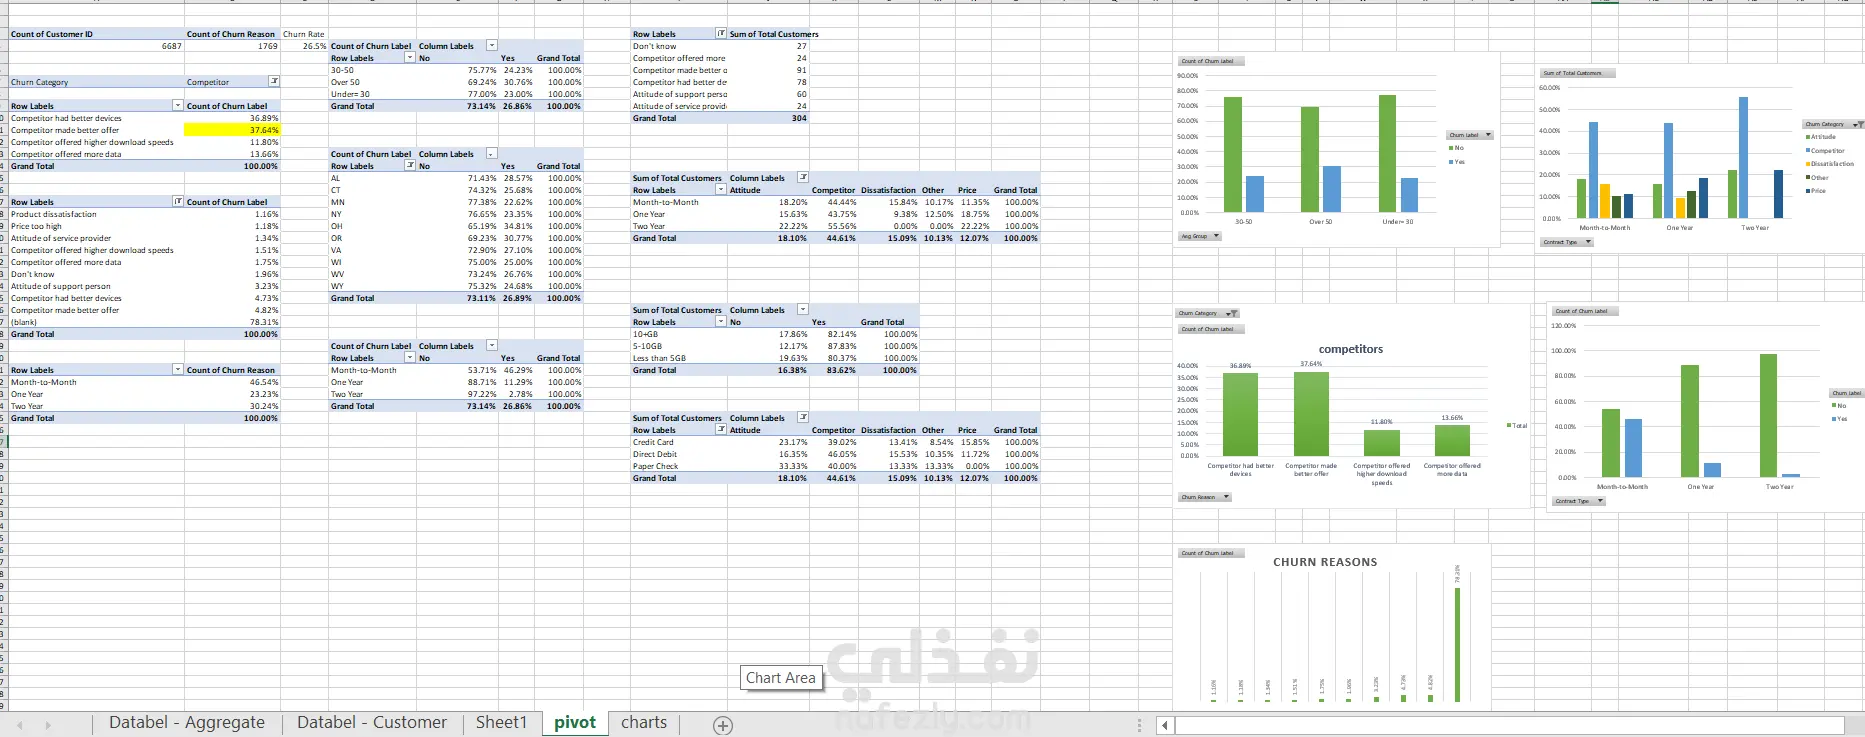This screenshot has height=737, width=1865.
Task: Open Row Labels dropdown above 10+GB row
Action: point(721,322)
